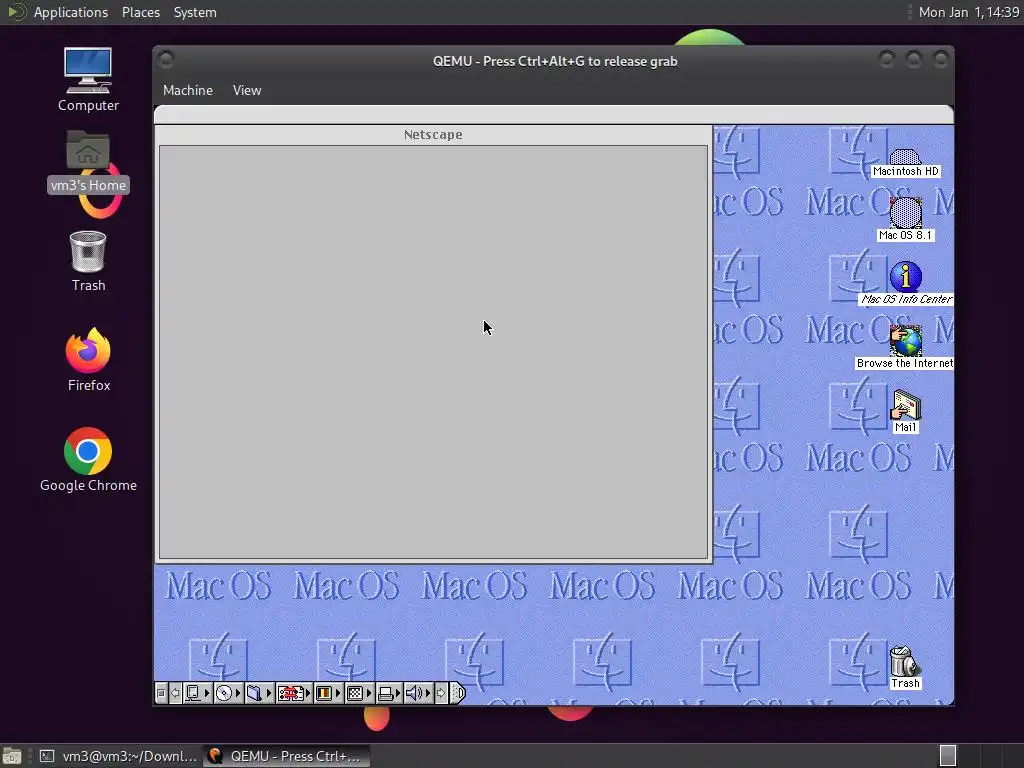Image resolution: width=1024 pixels, height=768 pixels.
Task: Click the Control Strip right scroll arrow
Action: pos(441,693)
